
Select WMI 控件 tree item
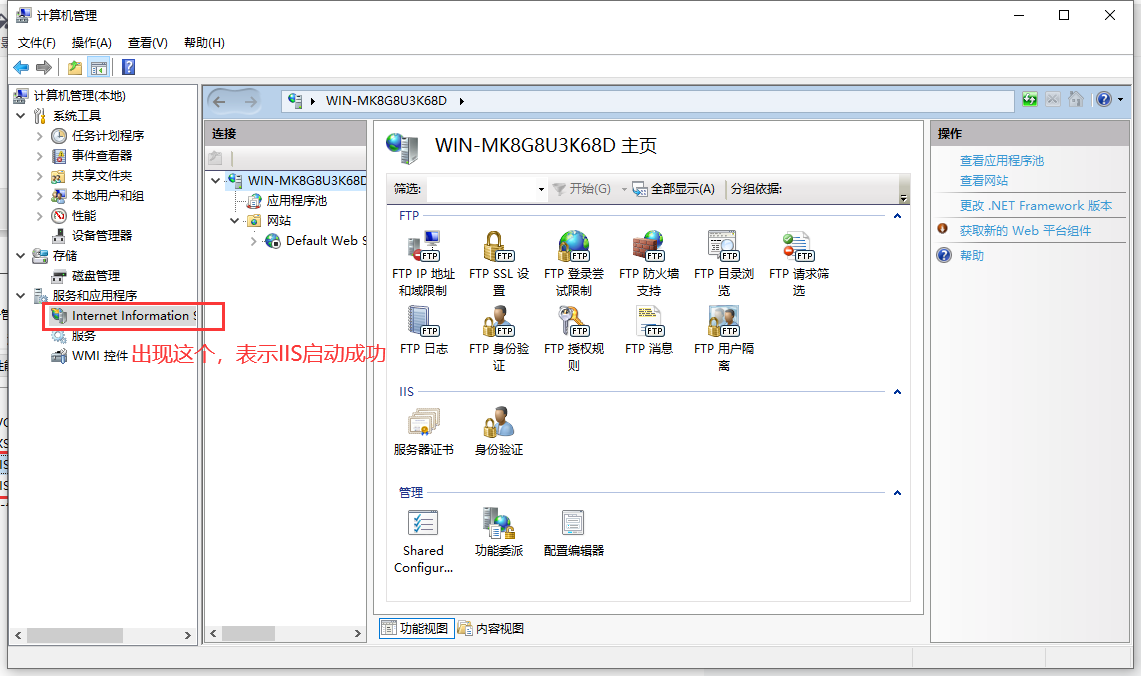pyautogui.click(x=90, y=356)
